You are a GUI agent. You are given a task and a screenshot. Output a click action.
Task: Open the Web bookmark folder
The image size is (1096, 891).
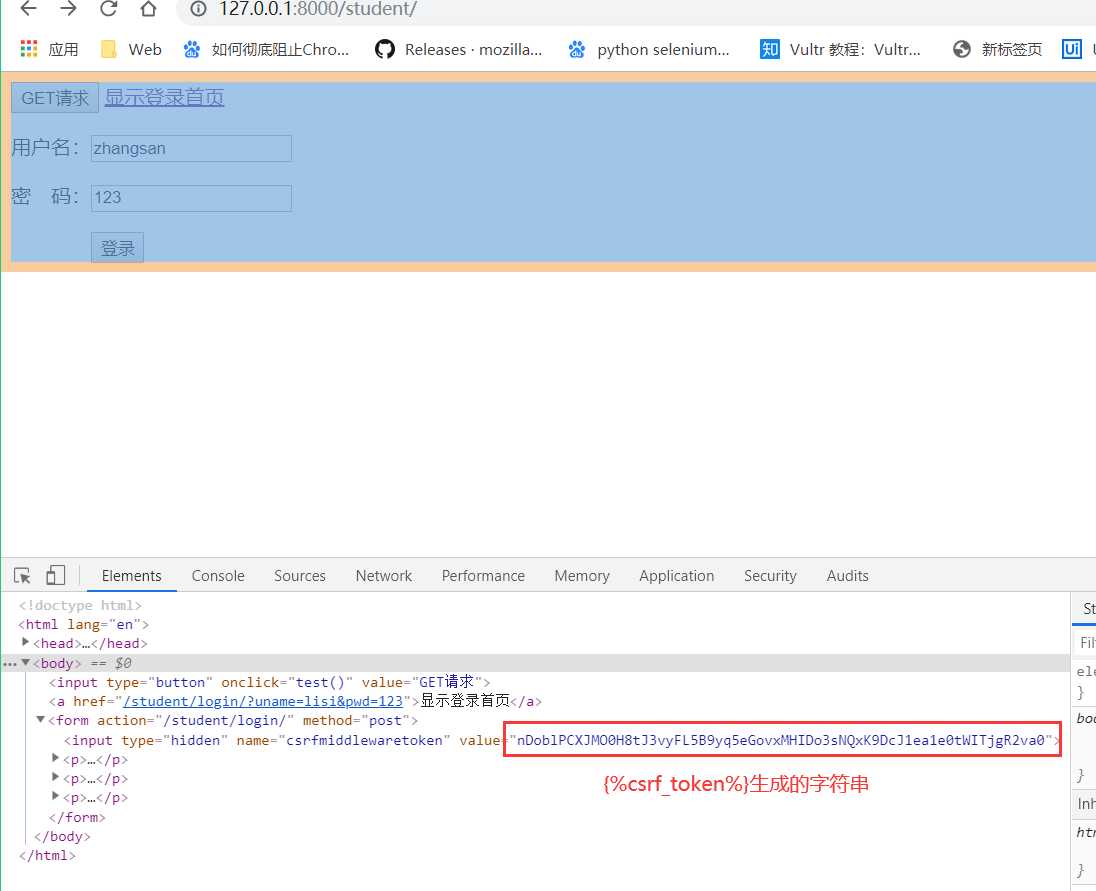131,49
